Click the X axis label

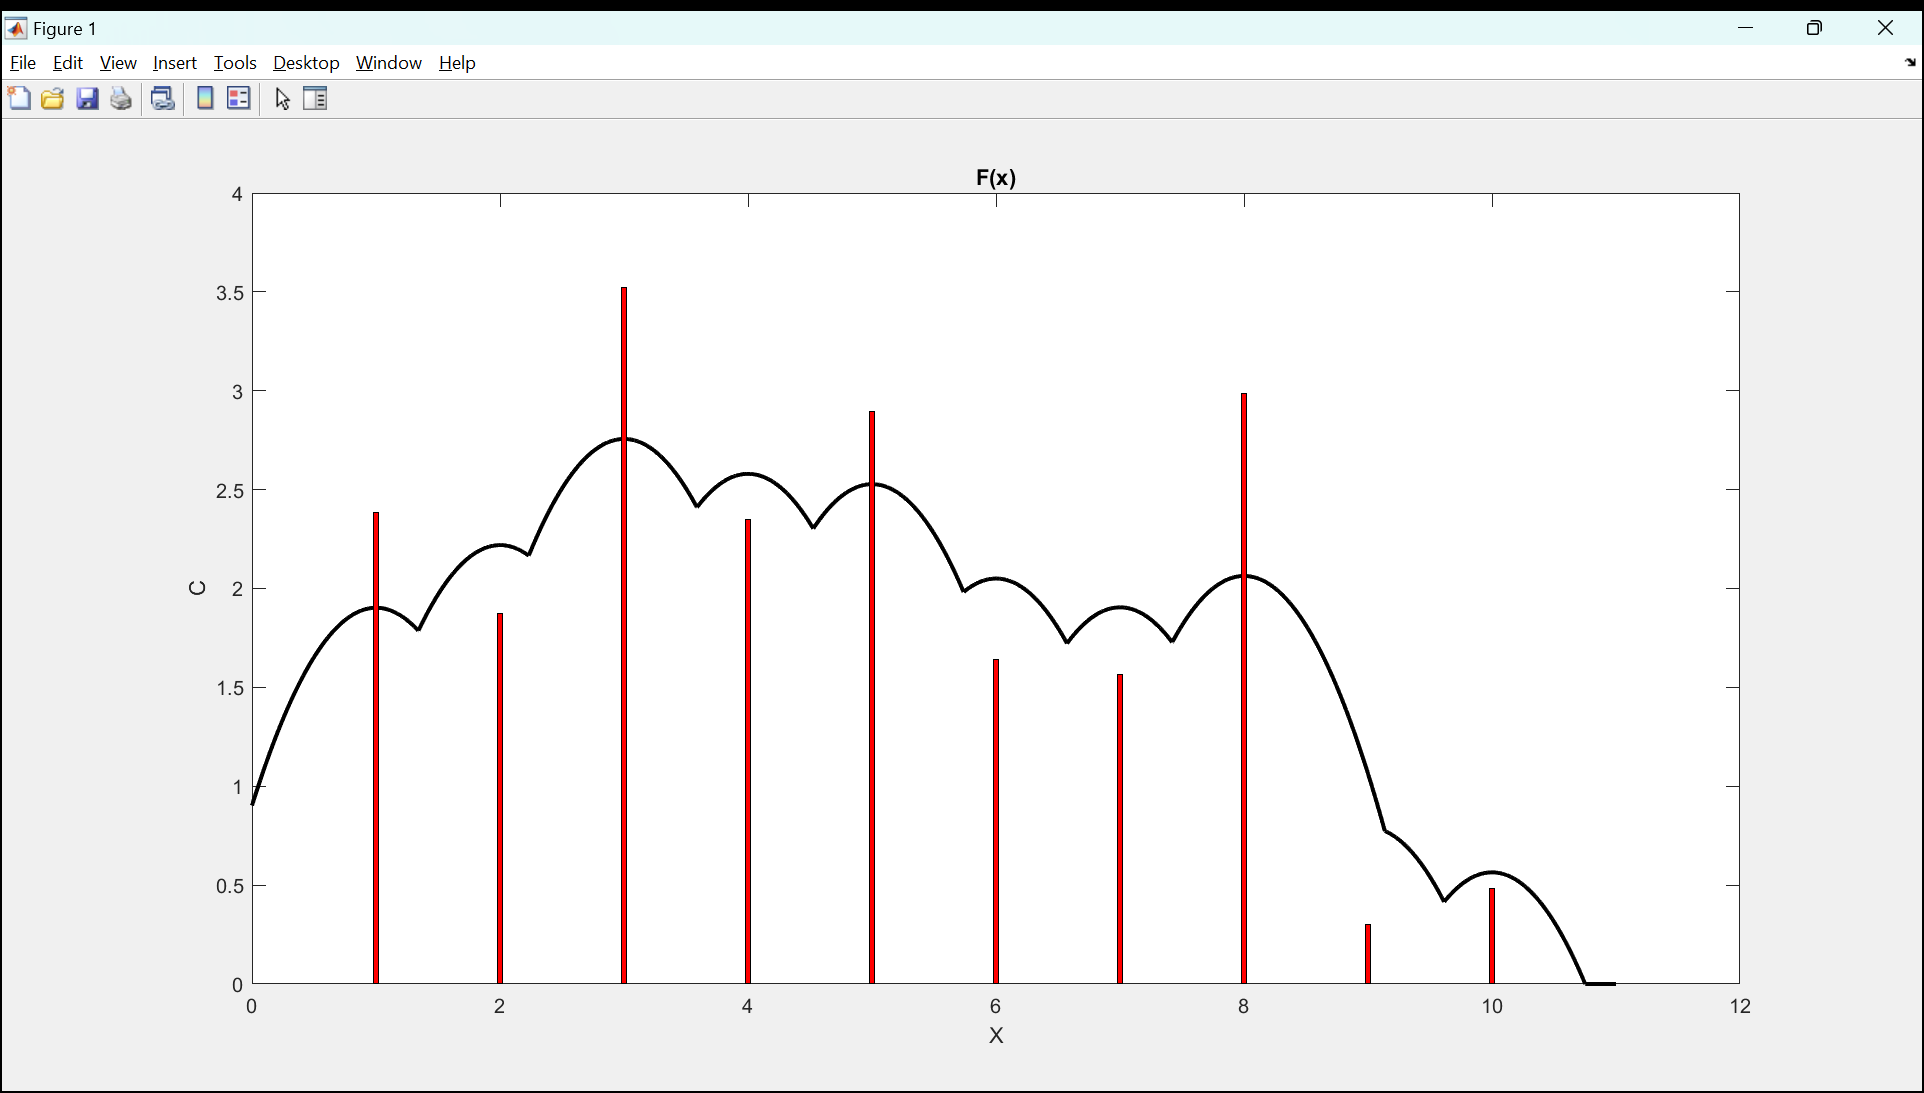point(996,1036)
